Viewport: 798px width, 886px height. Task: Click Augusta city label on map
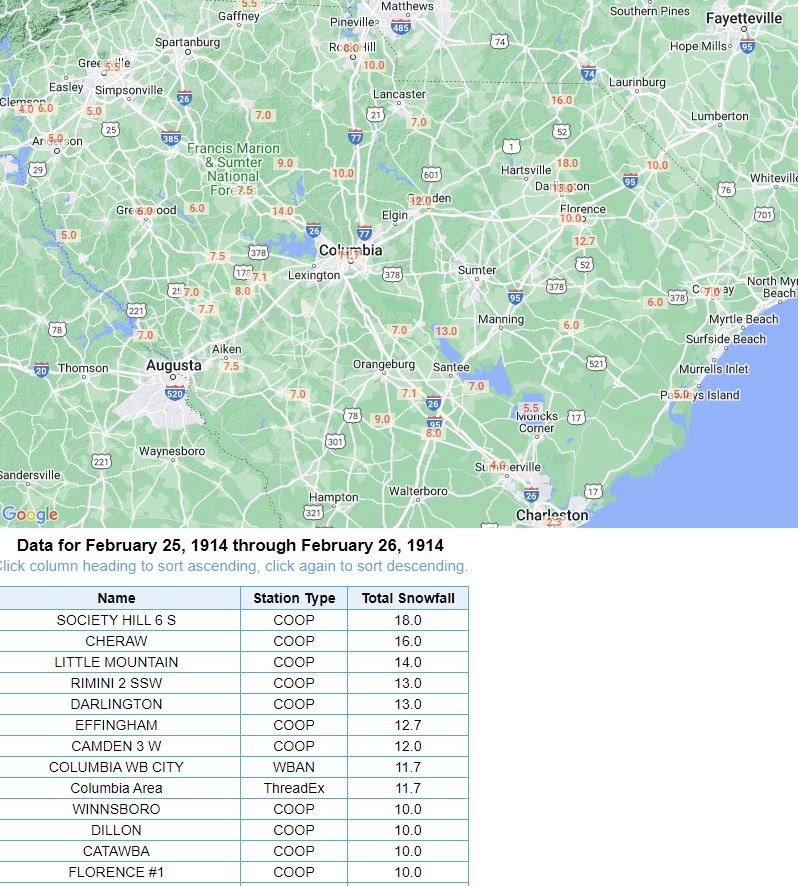(x=174, y=365)
